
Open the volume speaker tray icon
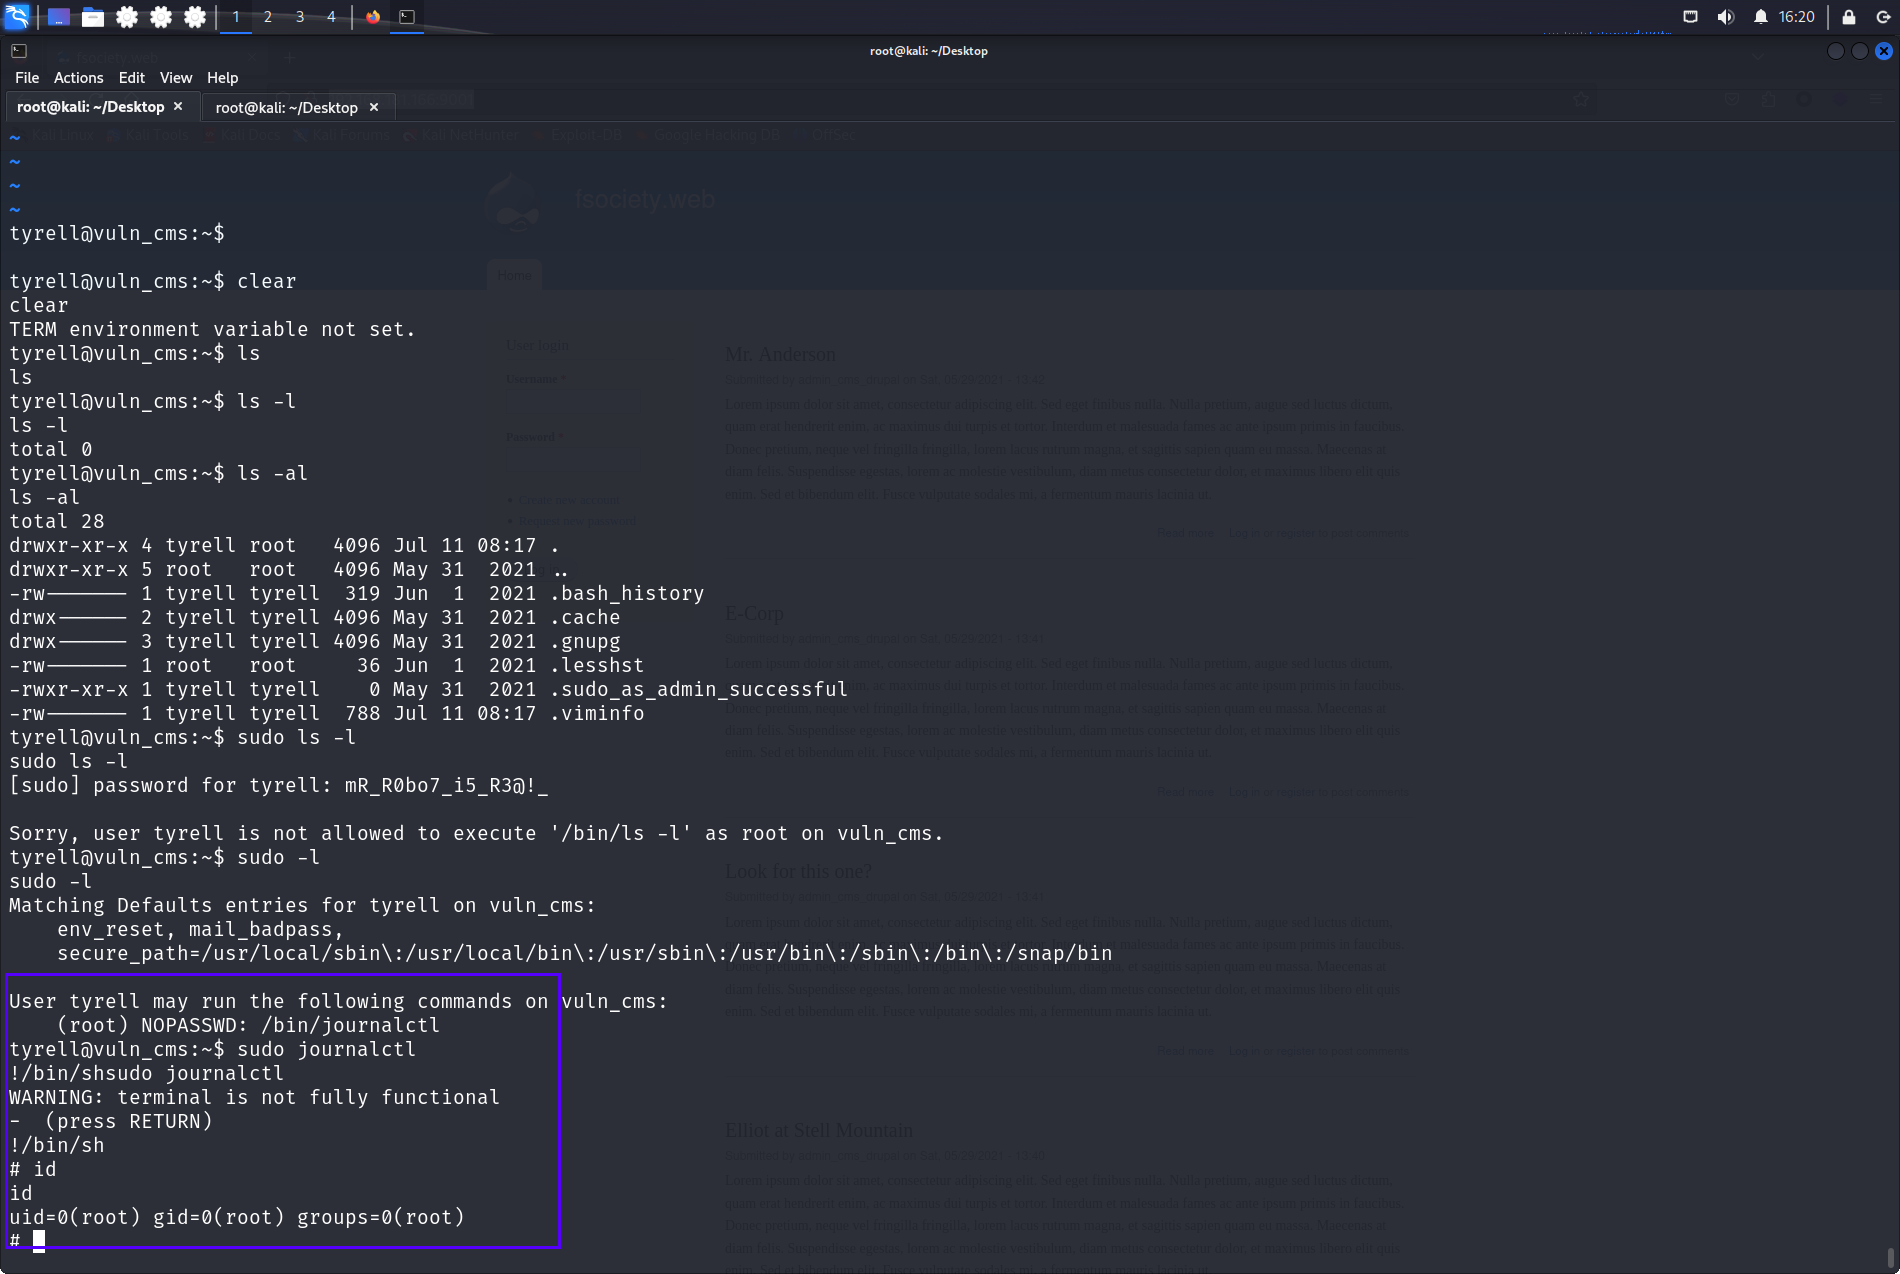pyautogui.click(x=1725, y=16)
